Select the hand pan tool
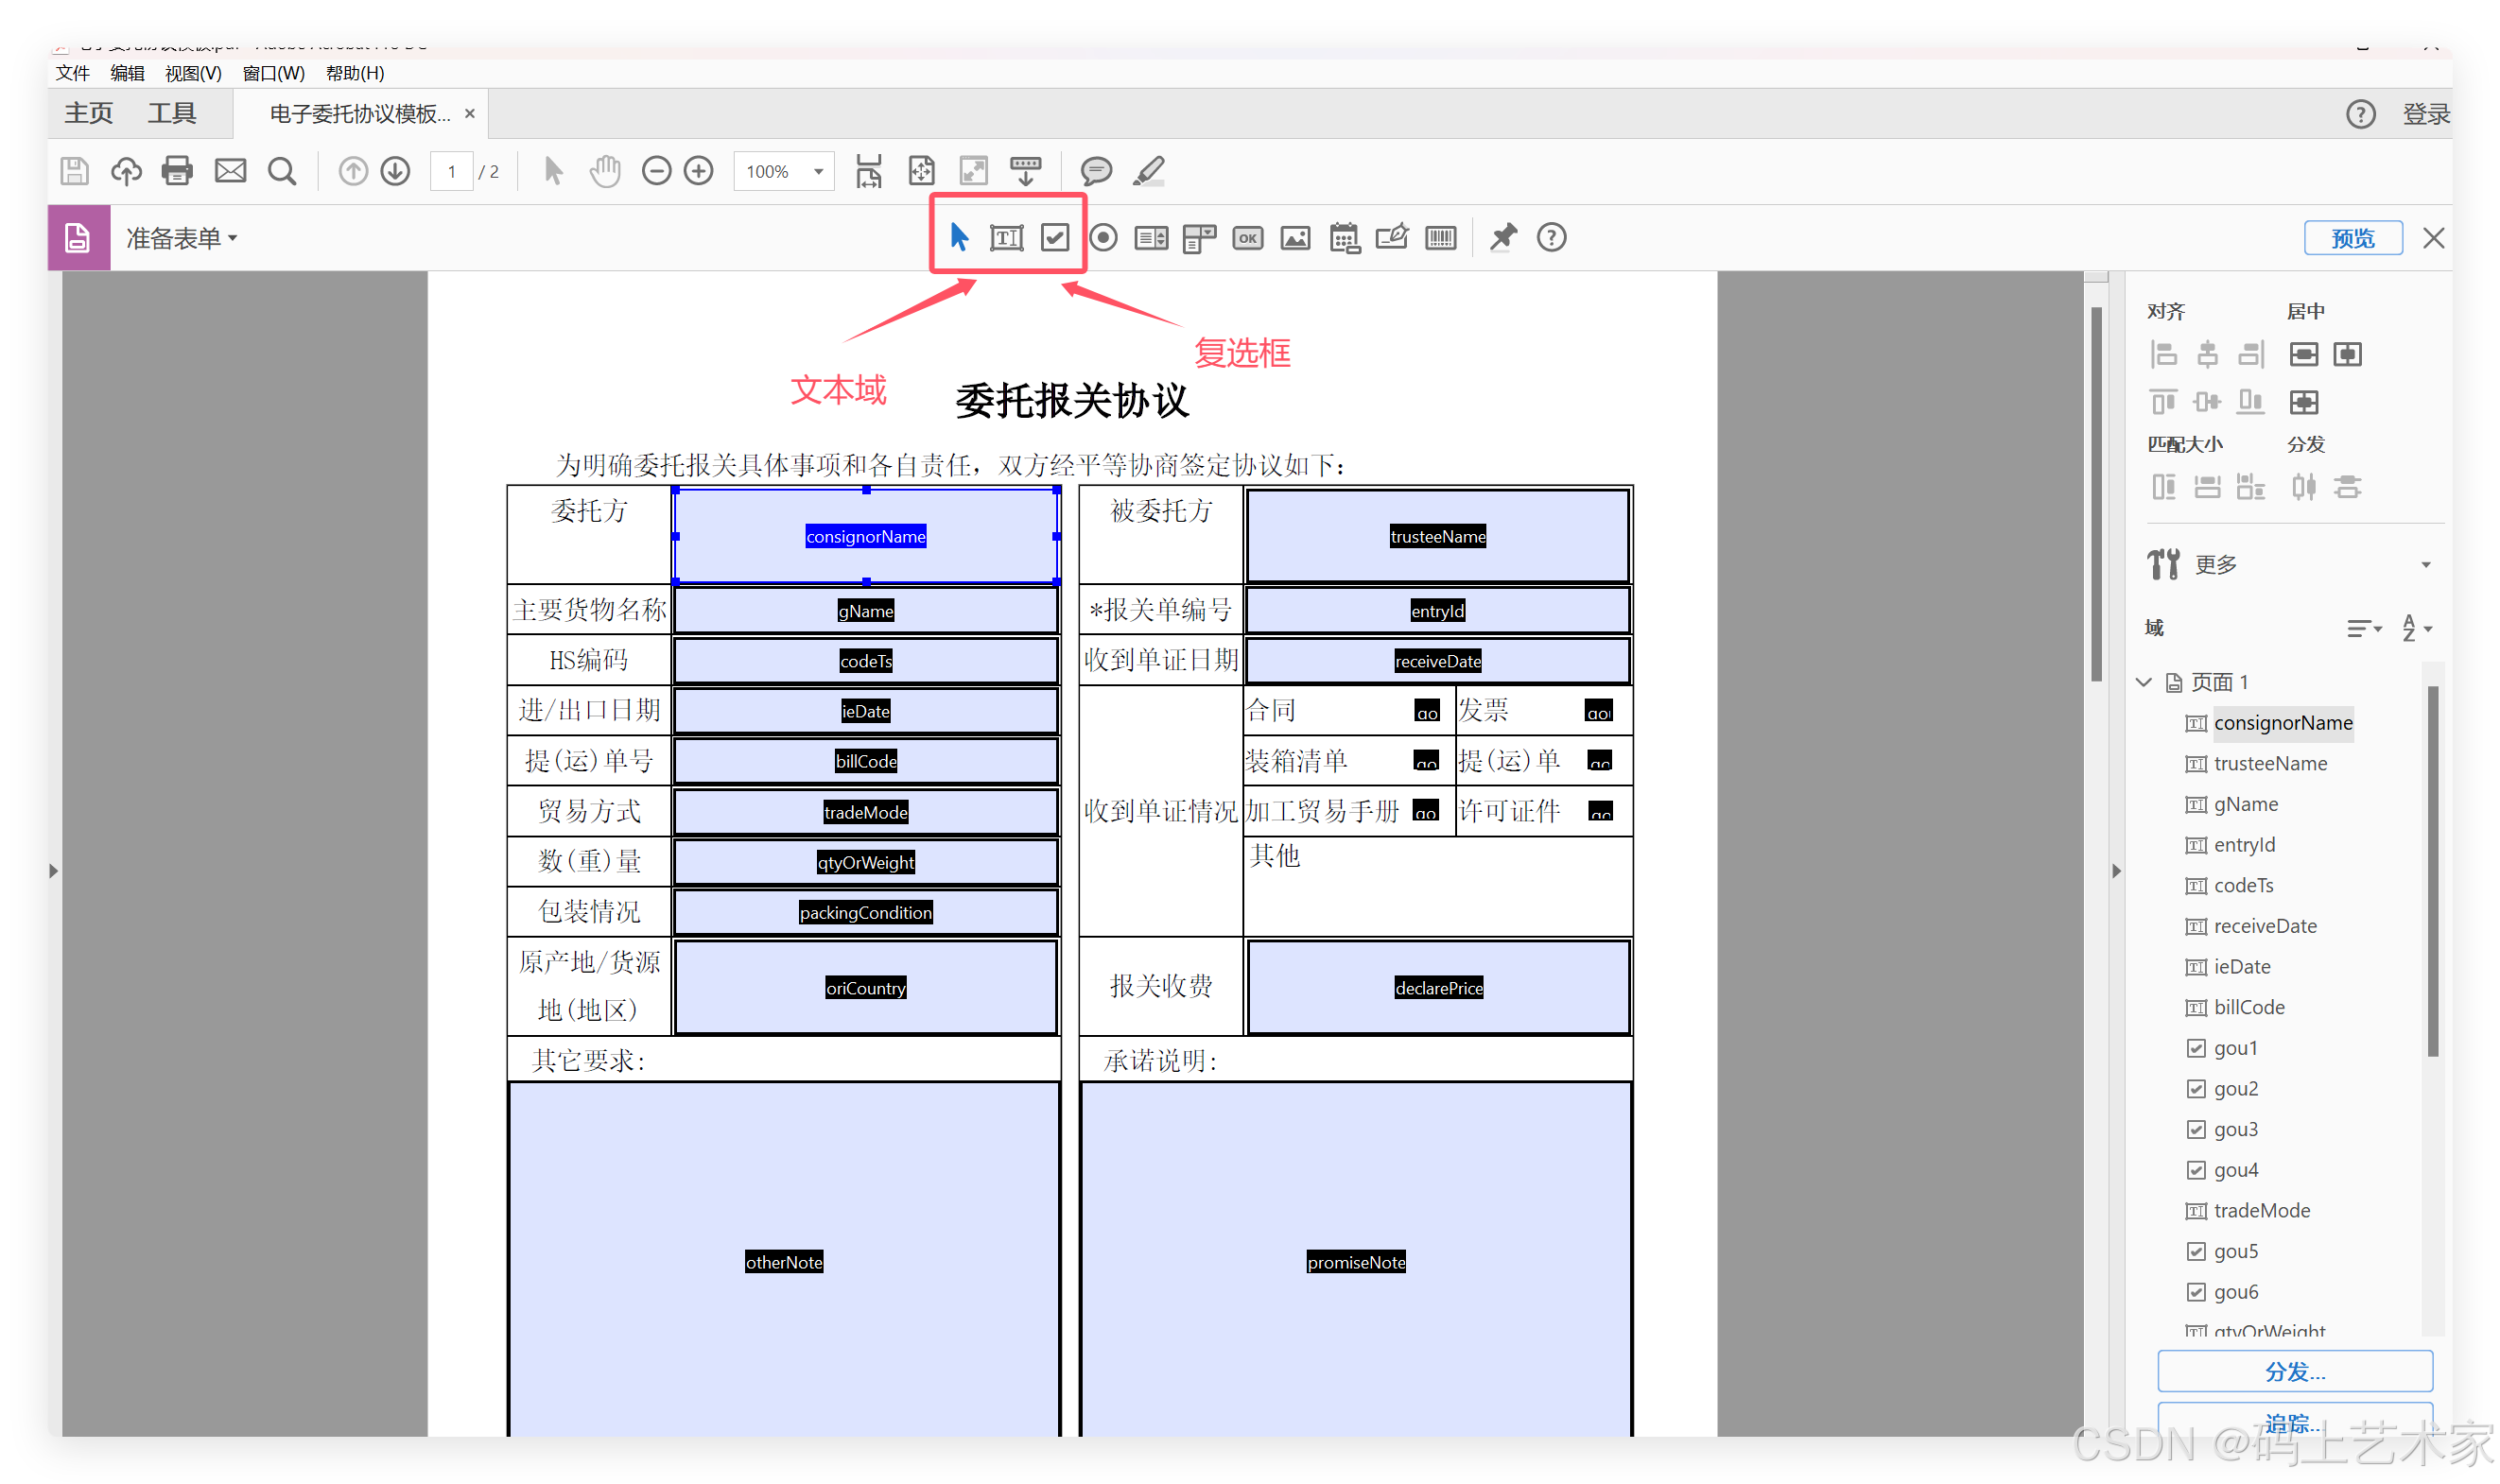This screenshot has width=2500, height=1484. click(604, 171)
